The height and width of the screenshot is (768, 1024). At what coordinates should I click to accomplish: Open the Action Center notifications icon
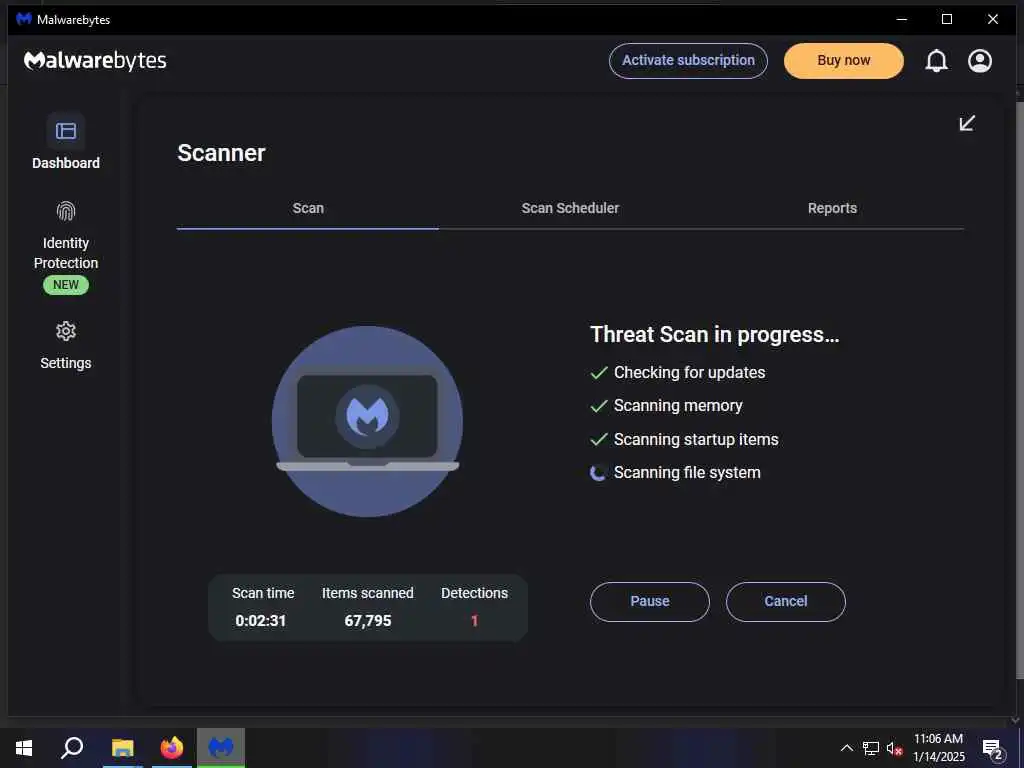(x=993, y=748)
